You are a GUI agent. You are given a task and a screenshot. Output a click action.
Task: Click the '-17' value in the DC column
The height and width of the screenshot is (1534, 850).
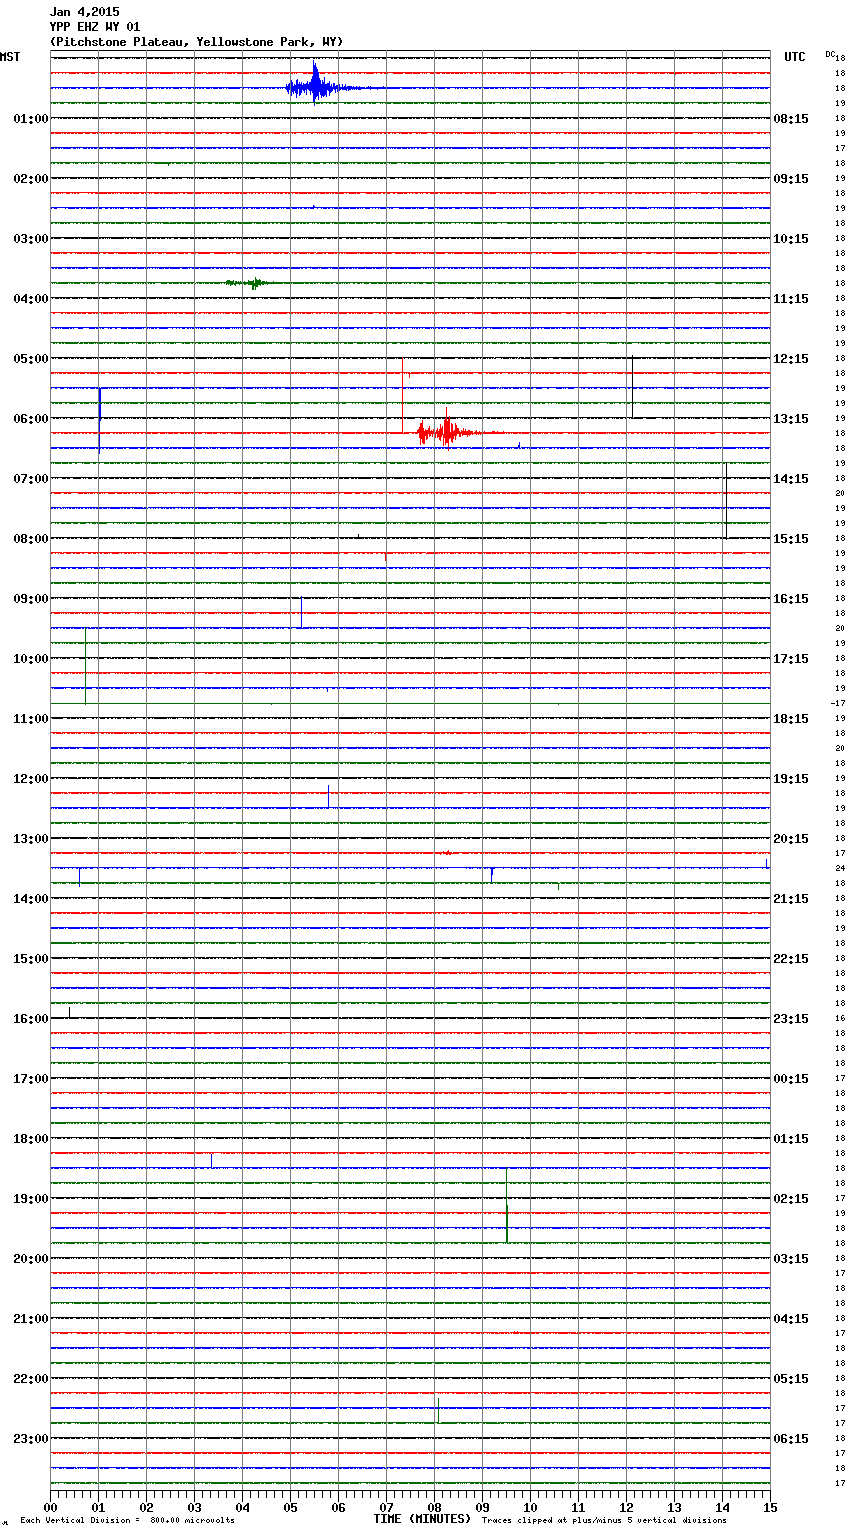[x=838, y=703]
